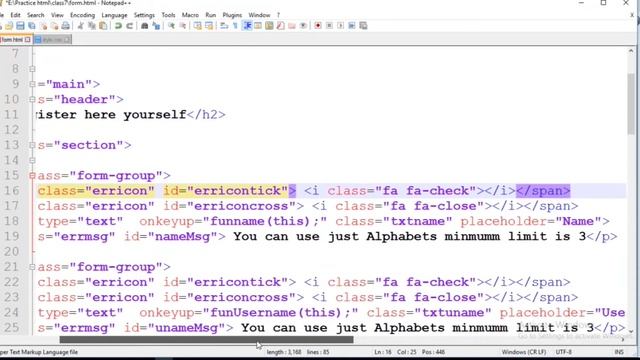This screenshot has height=360, width=640.
Task: Collapse the red fold marker on line 15
Action: pyautogui.click(x=32, y=176)
